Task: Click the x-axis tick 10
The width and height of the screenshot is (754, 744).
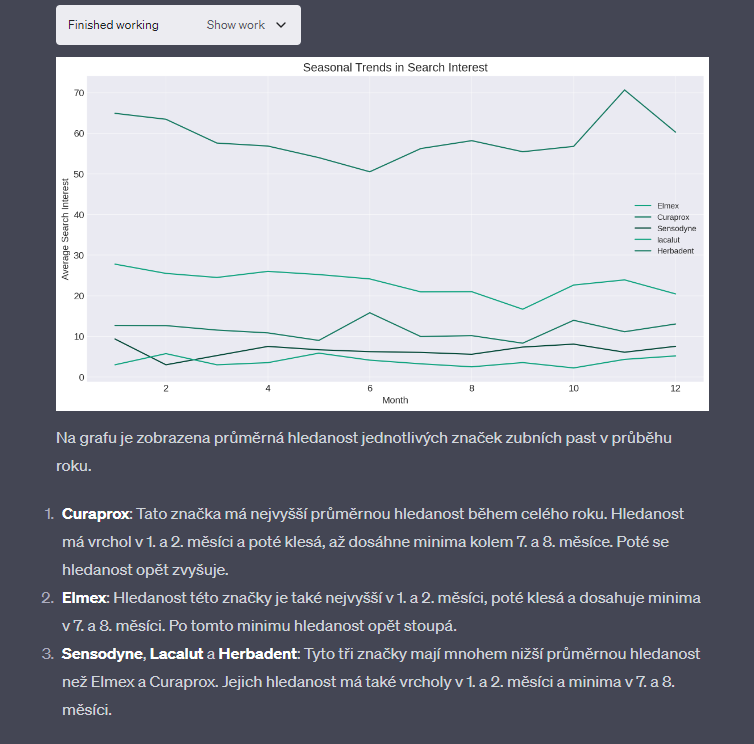Action: (573, 388)
